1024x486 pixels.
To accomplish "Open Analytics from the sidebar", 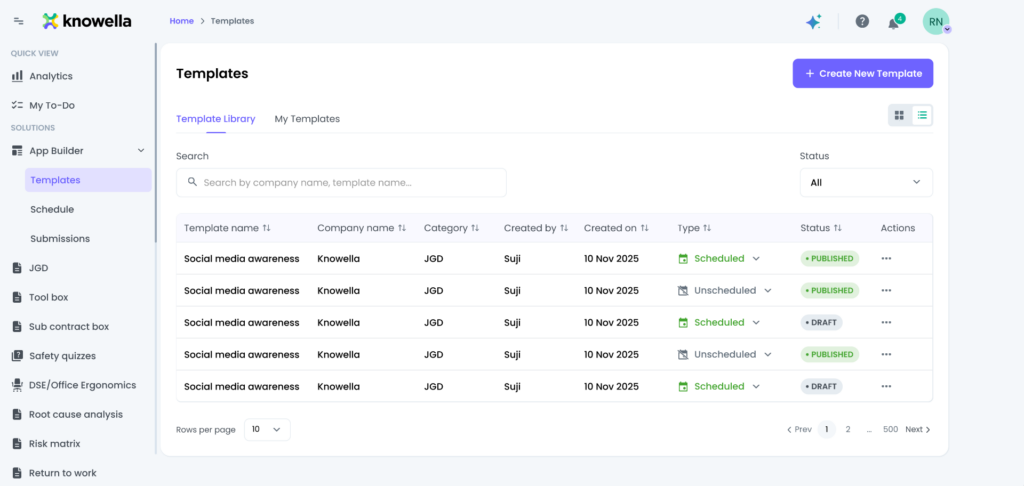I will coord(50,76).
